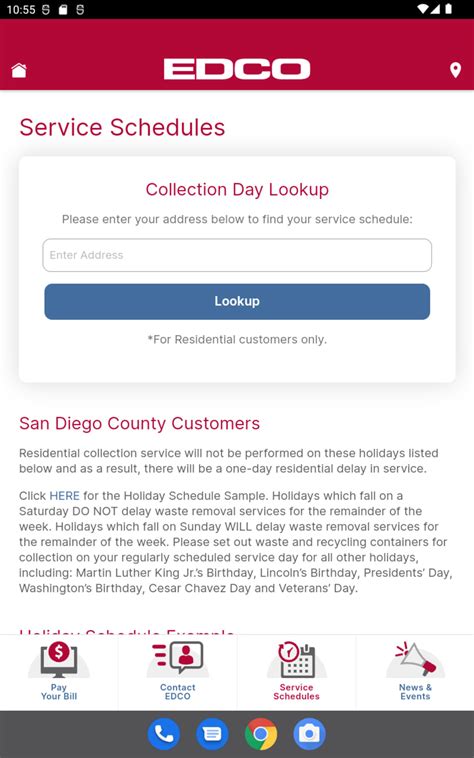The height and width of the screenshot is (758, 474).
Task: Select the News & Events tab label
Action: [x=415, y=692]
